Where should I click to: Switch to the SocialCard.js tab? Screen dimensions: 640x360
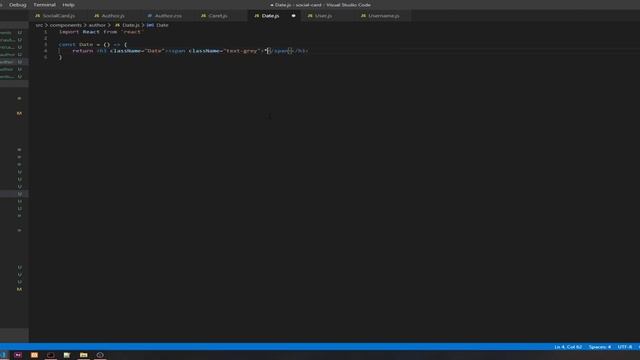[x=55, y=16]
